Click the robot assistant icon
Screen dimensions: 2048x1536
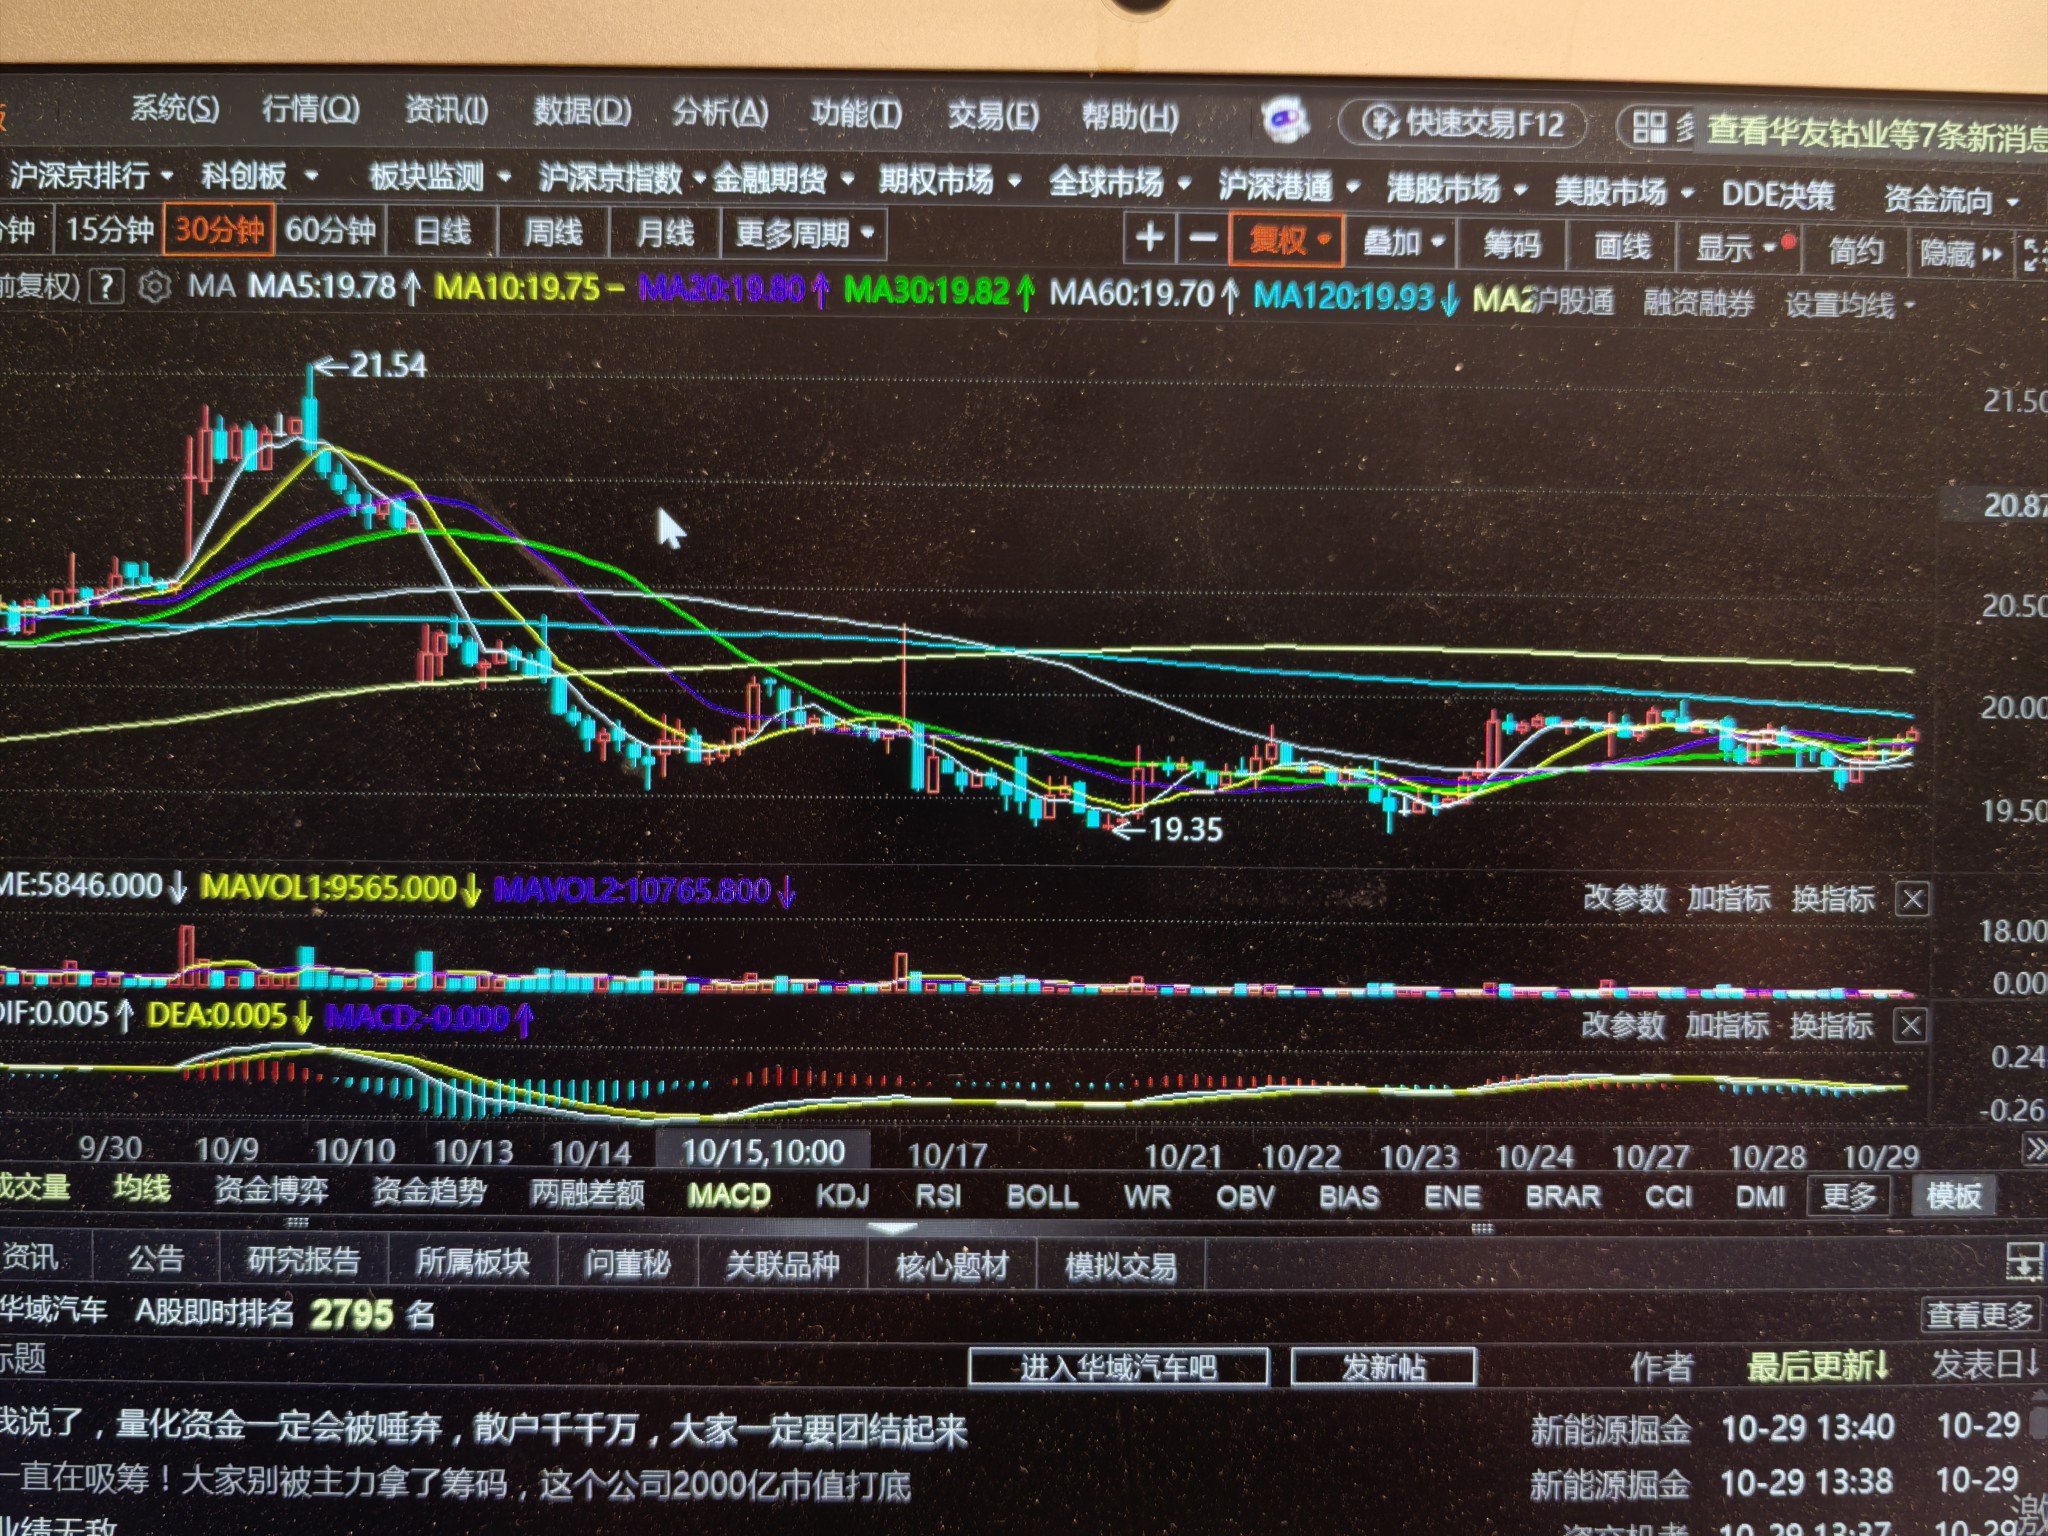(x=1286, y=122)
